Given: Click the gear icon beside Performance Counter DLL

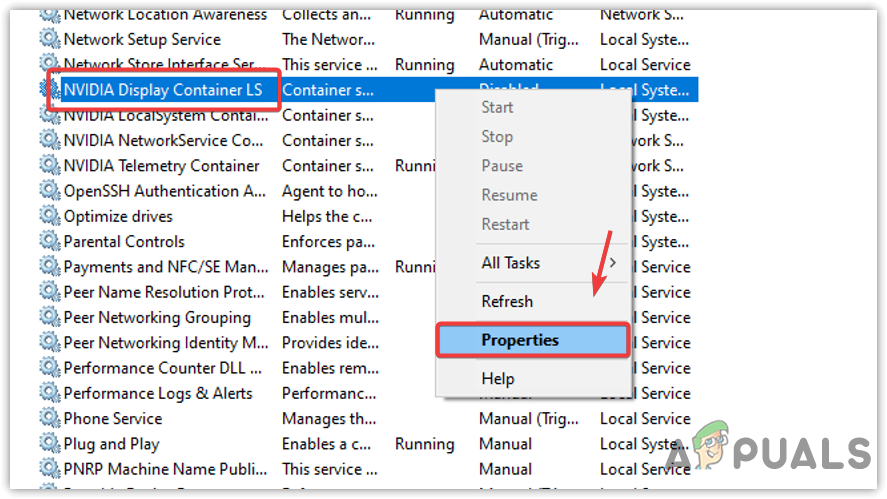Looking at the screenshot, I should tap(50, 368).
